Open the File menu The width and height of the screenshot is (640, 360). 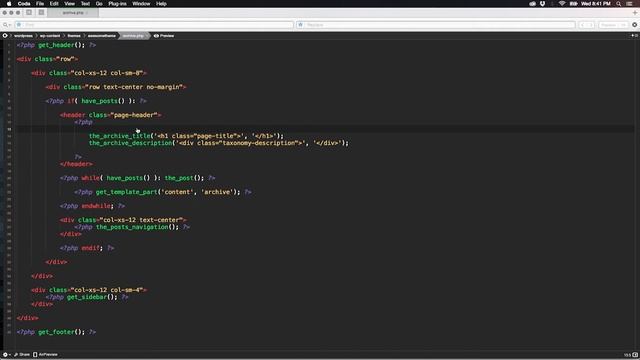[40, 4]
